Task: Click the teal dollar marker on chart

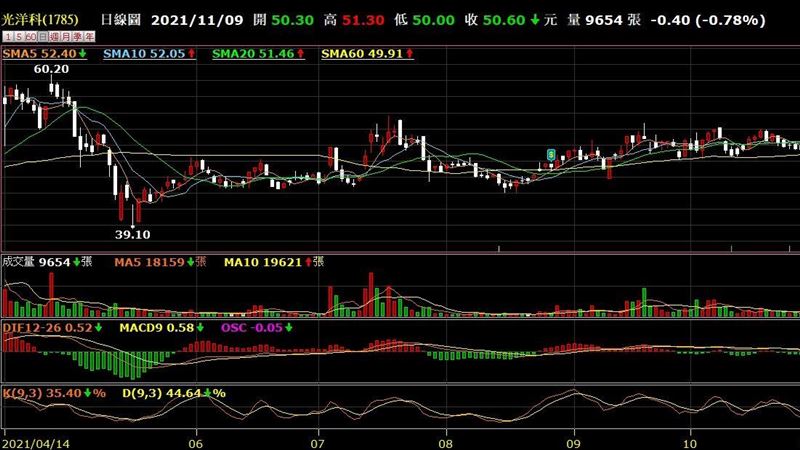Action: pyautogui.click(x=551, y=155)
